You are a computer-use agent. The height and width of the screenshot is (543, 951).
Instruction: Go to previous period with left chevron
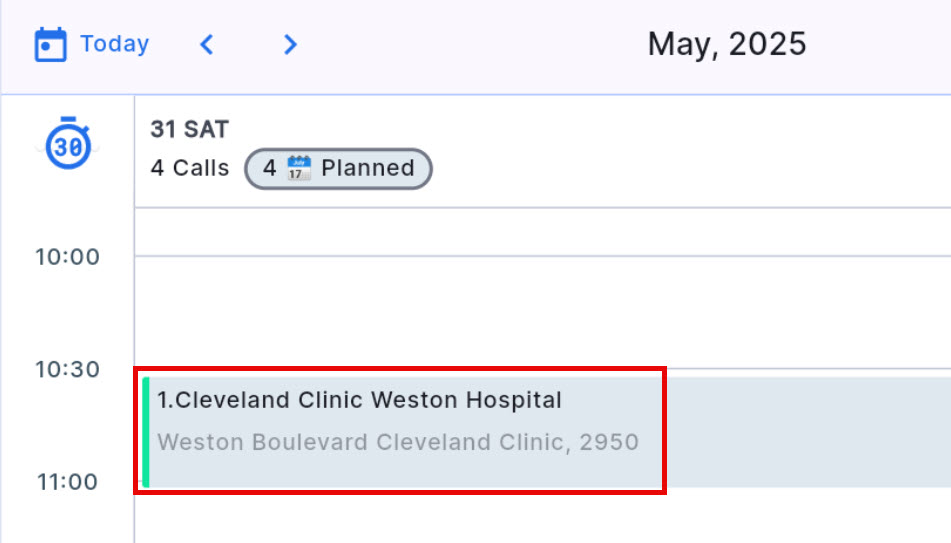tap(207, 45)
